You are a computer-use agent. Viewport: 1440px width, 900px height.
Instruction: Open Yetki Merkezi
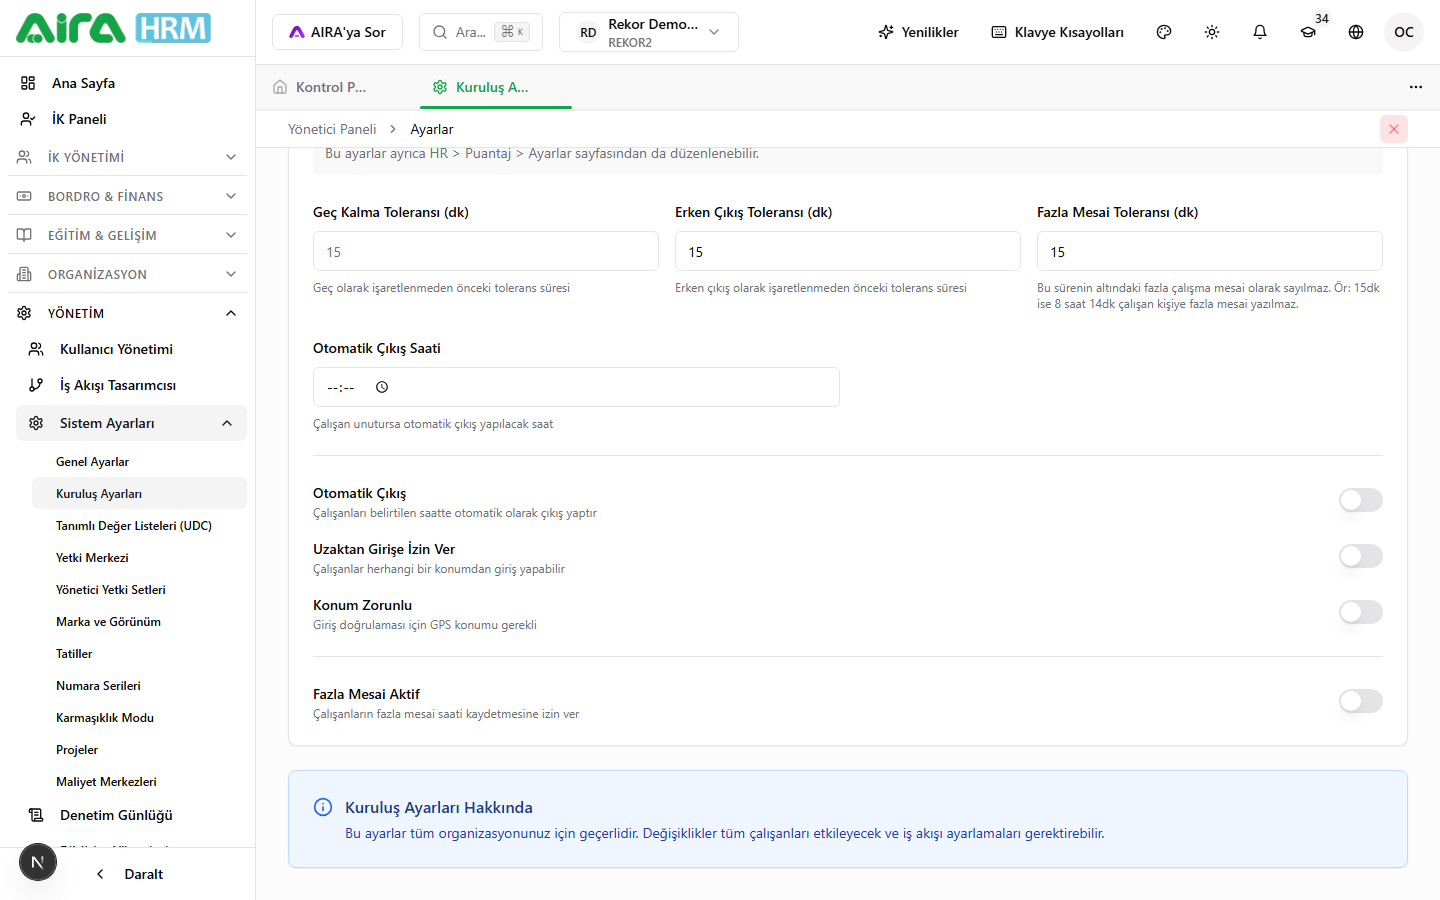pyautogui.click(x=139, y=558)
